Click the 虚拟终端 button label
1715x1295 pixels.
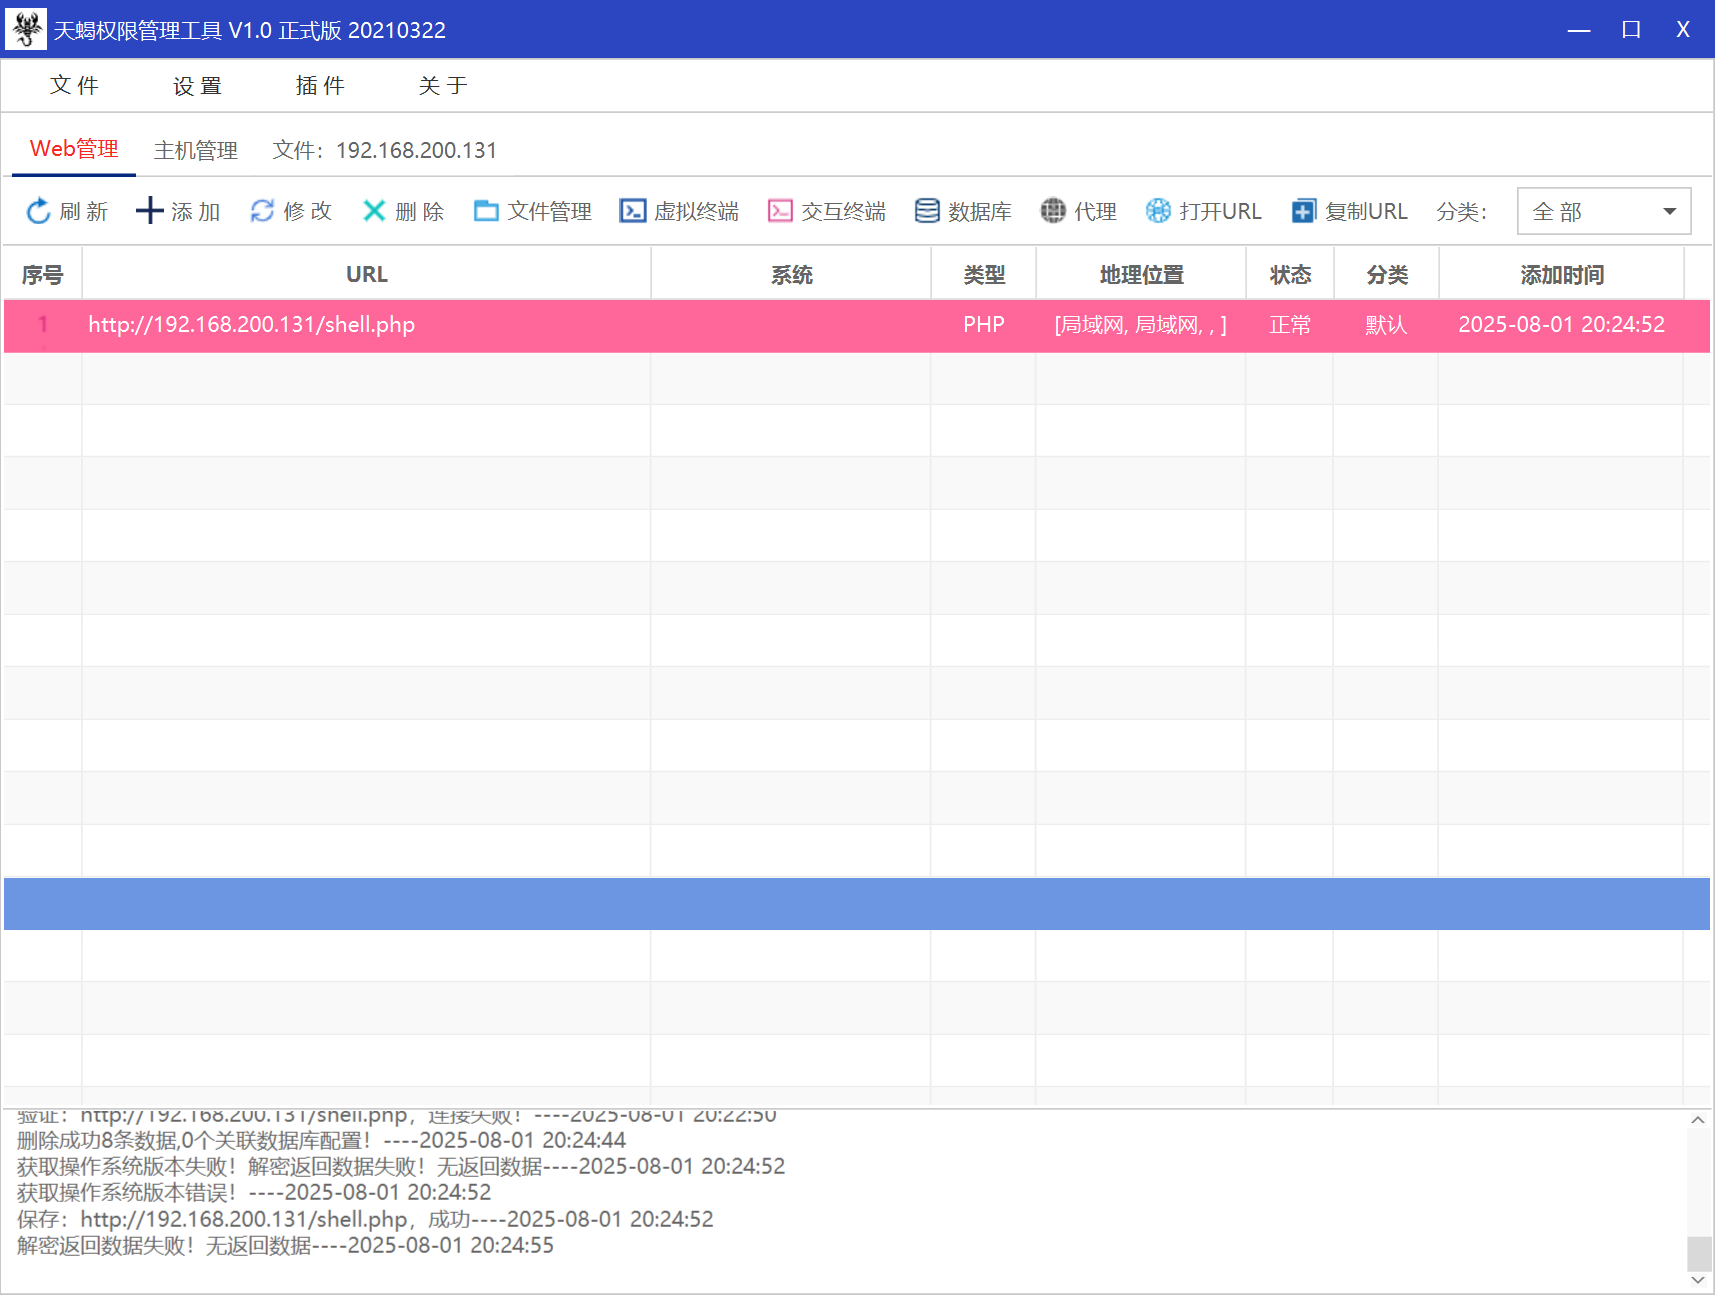click(x=697, y=211)
